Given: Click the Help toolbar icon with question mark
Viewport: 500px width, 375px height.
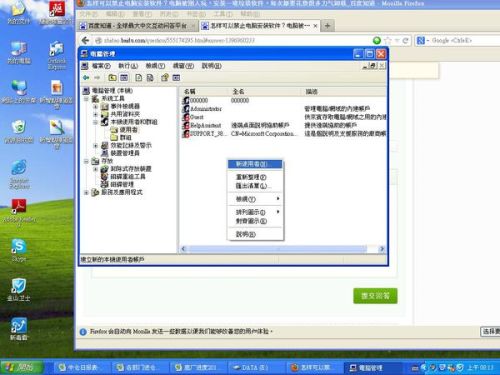Looking at the screenshot, I should tap(165, 78).
